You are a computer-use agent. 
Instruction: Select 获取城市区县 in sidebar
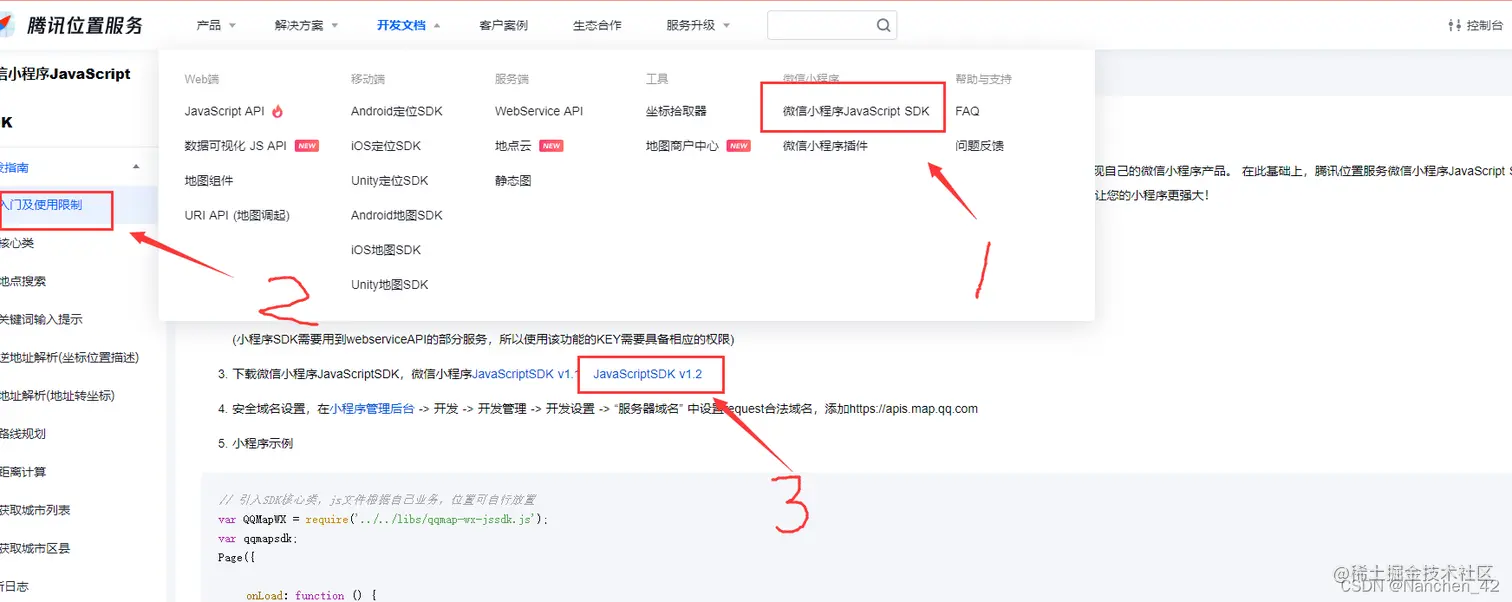[35, 548]
